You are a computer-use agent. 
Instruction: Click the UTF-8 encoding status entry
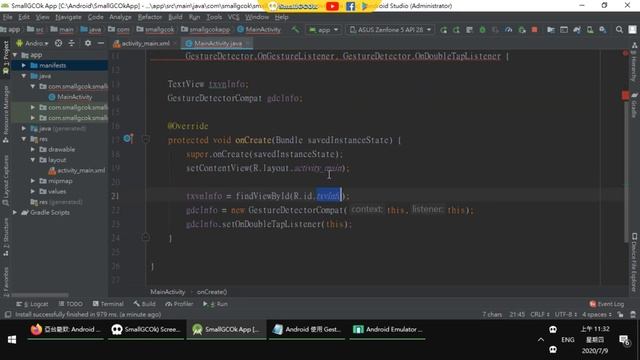click(x=565, y=315)
